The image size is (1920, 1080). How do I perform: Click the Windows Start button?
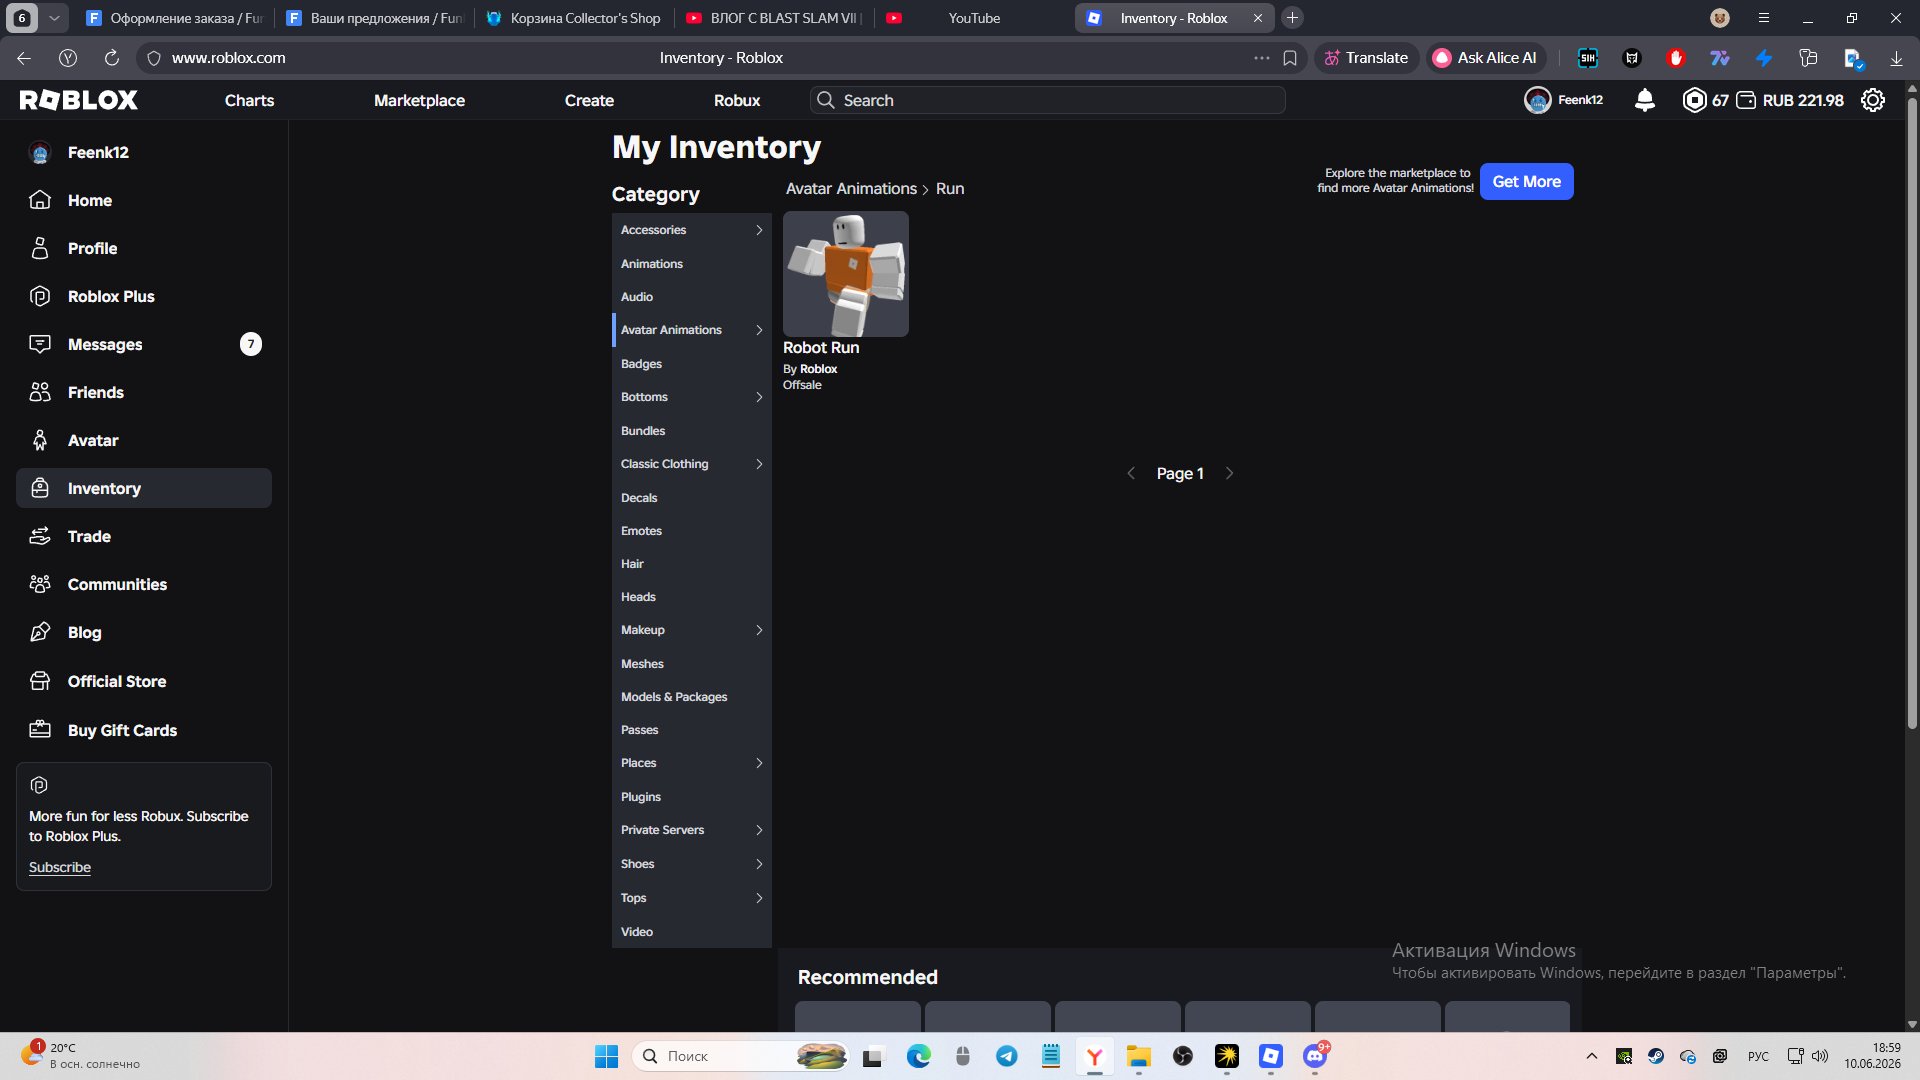pos(606,1056)
